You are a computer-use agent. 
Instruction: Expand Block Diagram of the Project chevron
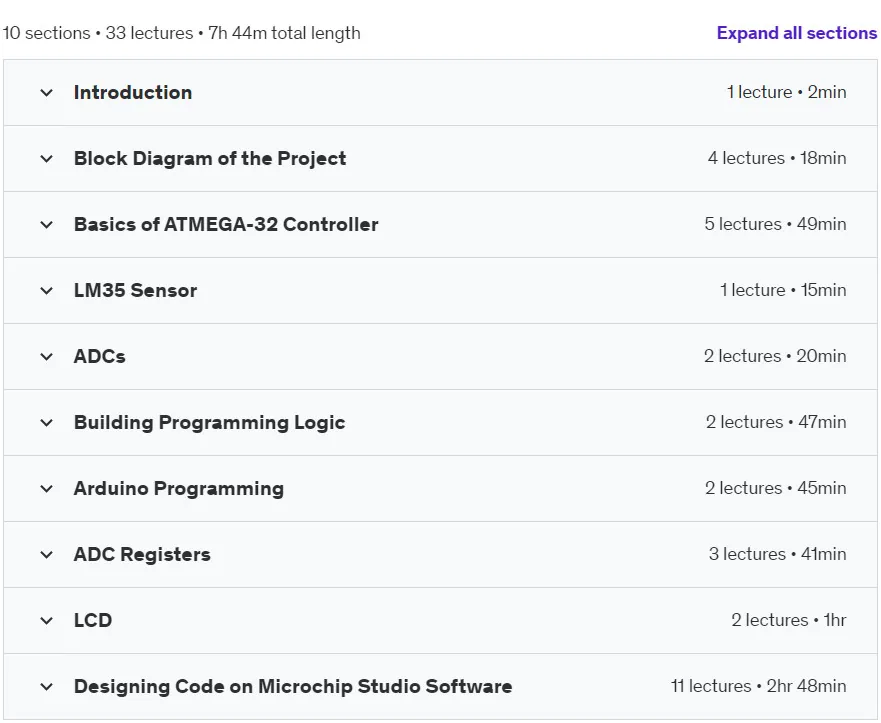click(47, 159)
